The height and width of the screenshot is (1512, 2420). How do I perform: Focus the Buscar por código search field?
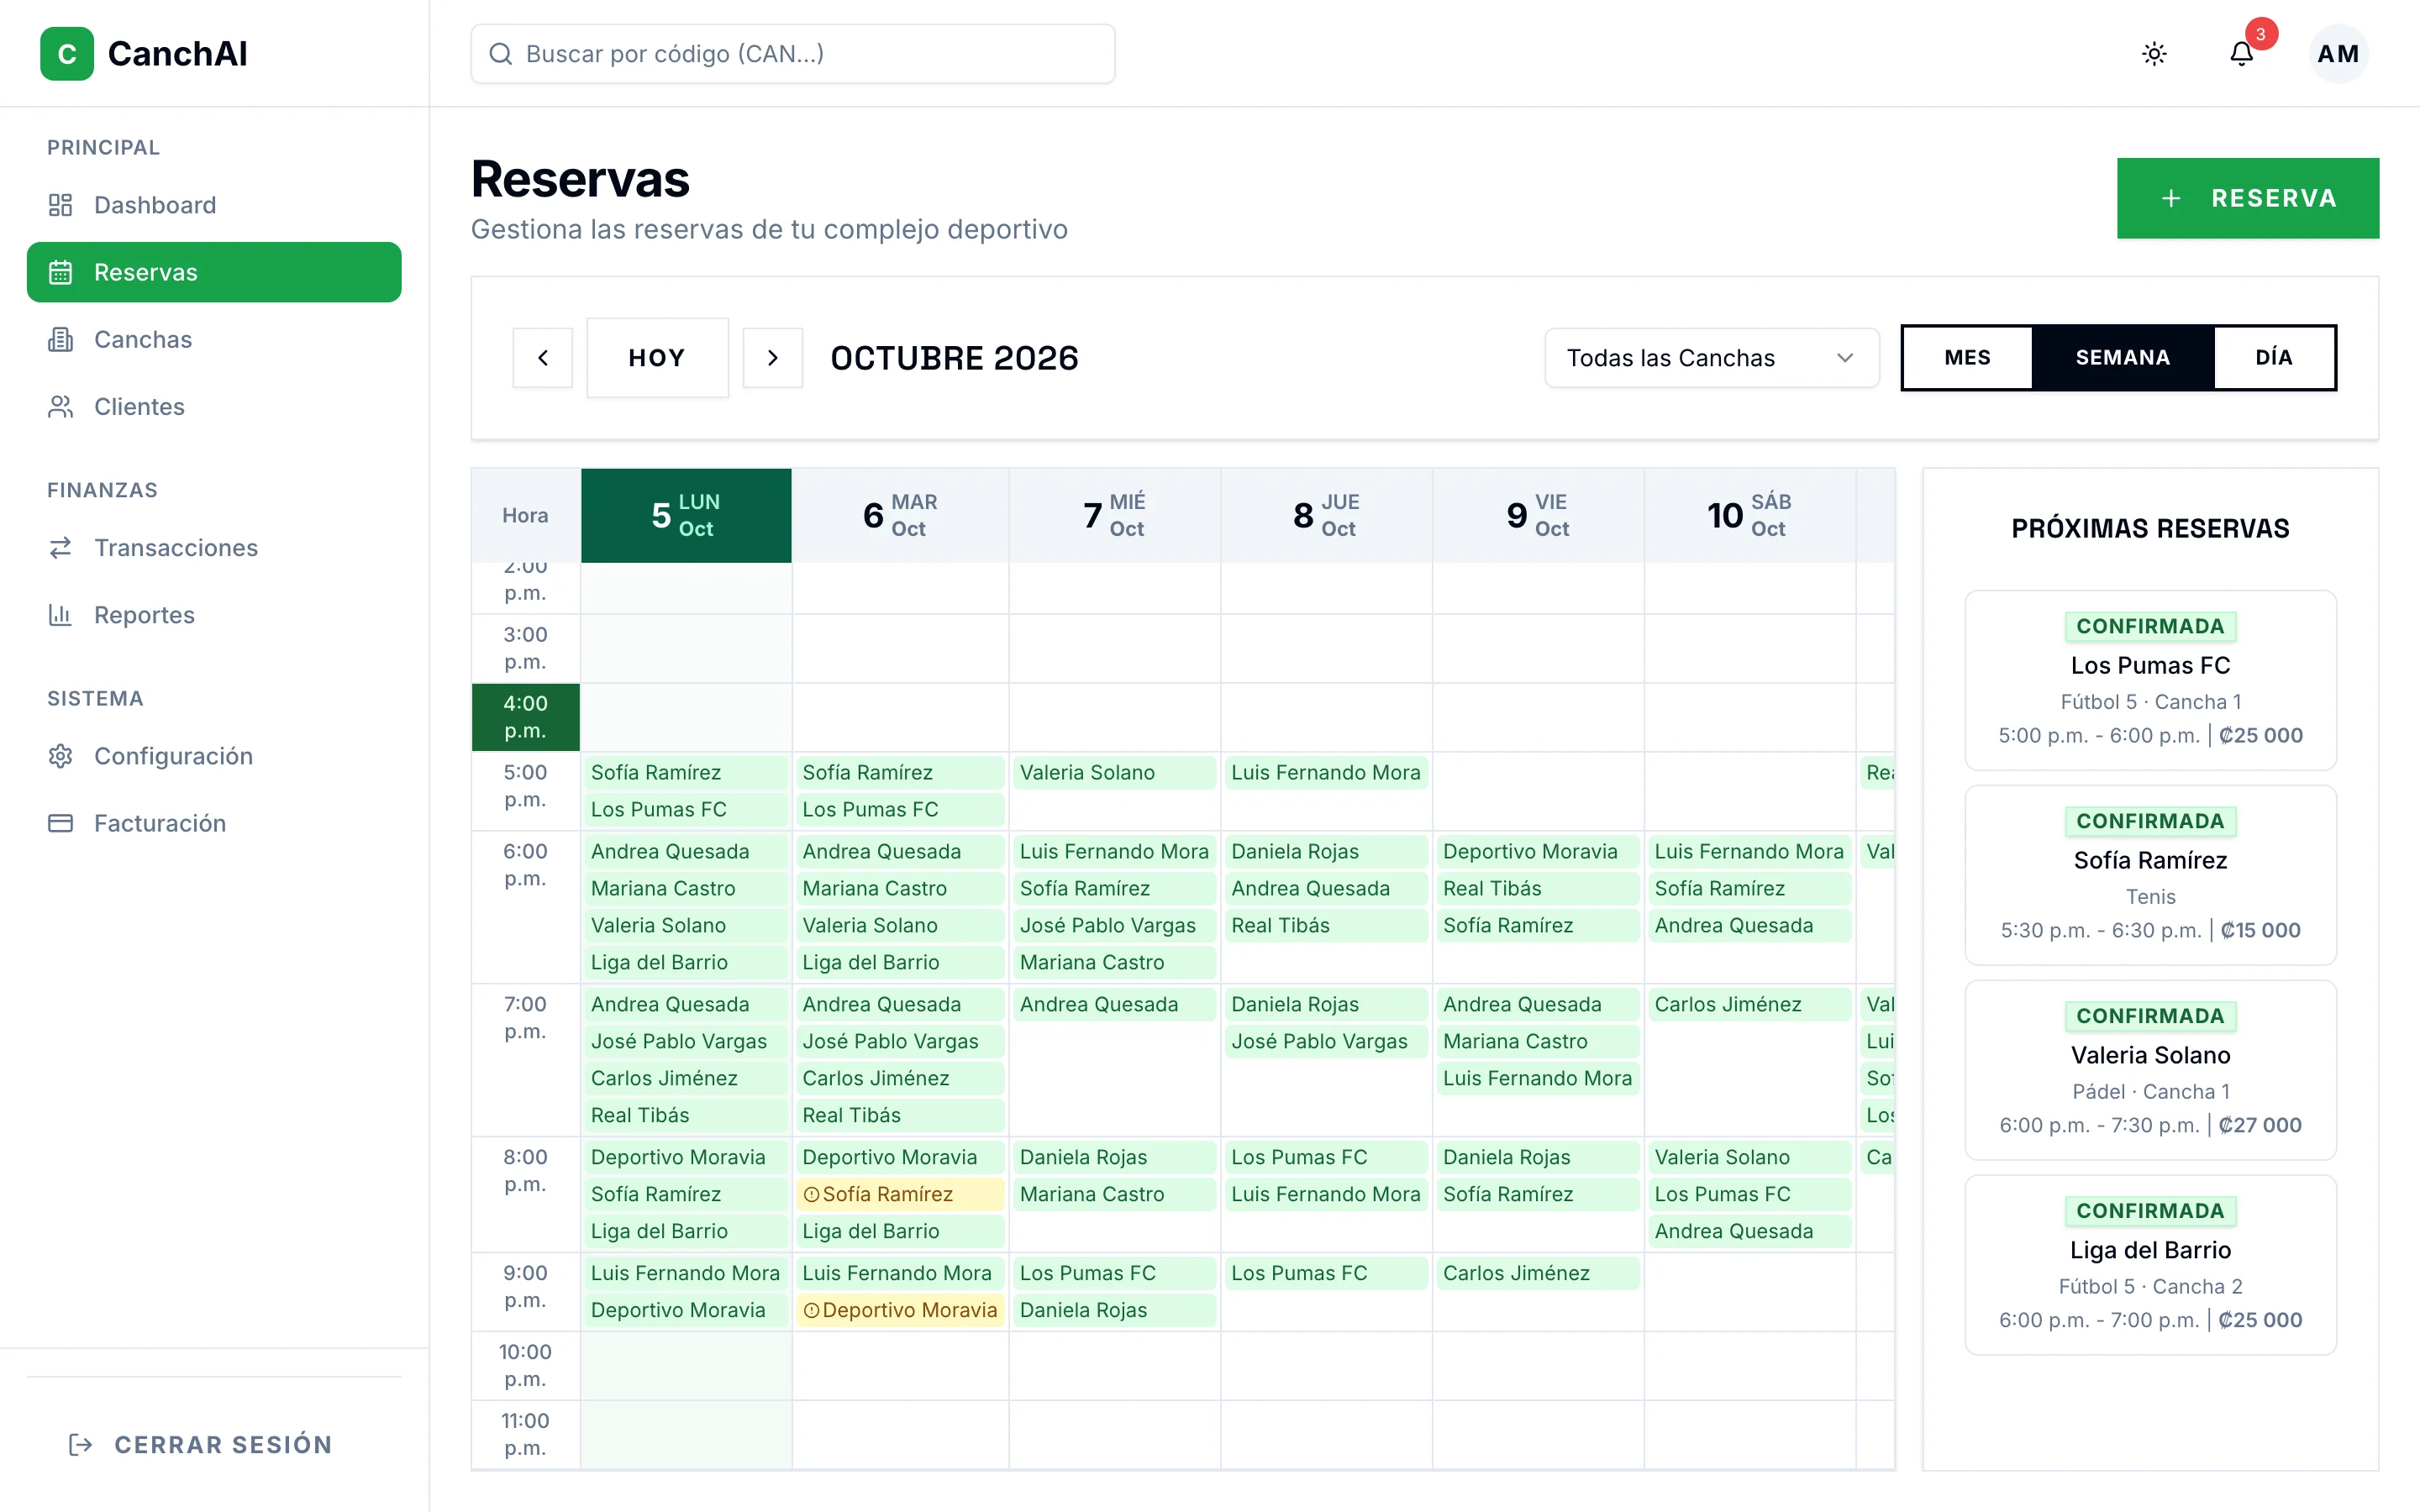point(792,54)
